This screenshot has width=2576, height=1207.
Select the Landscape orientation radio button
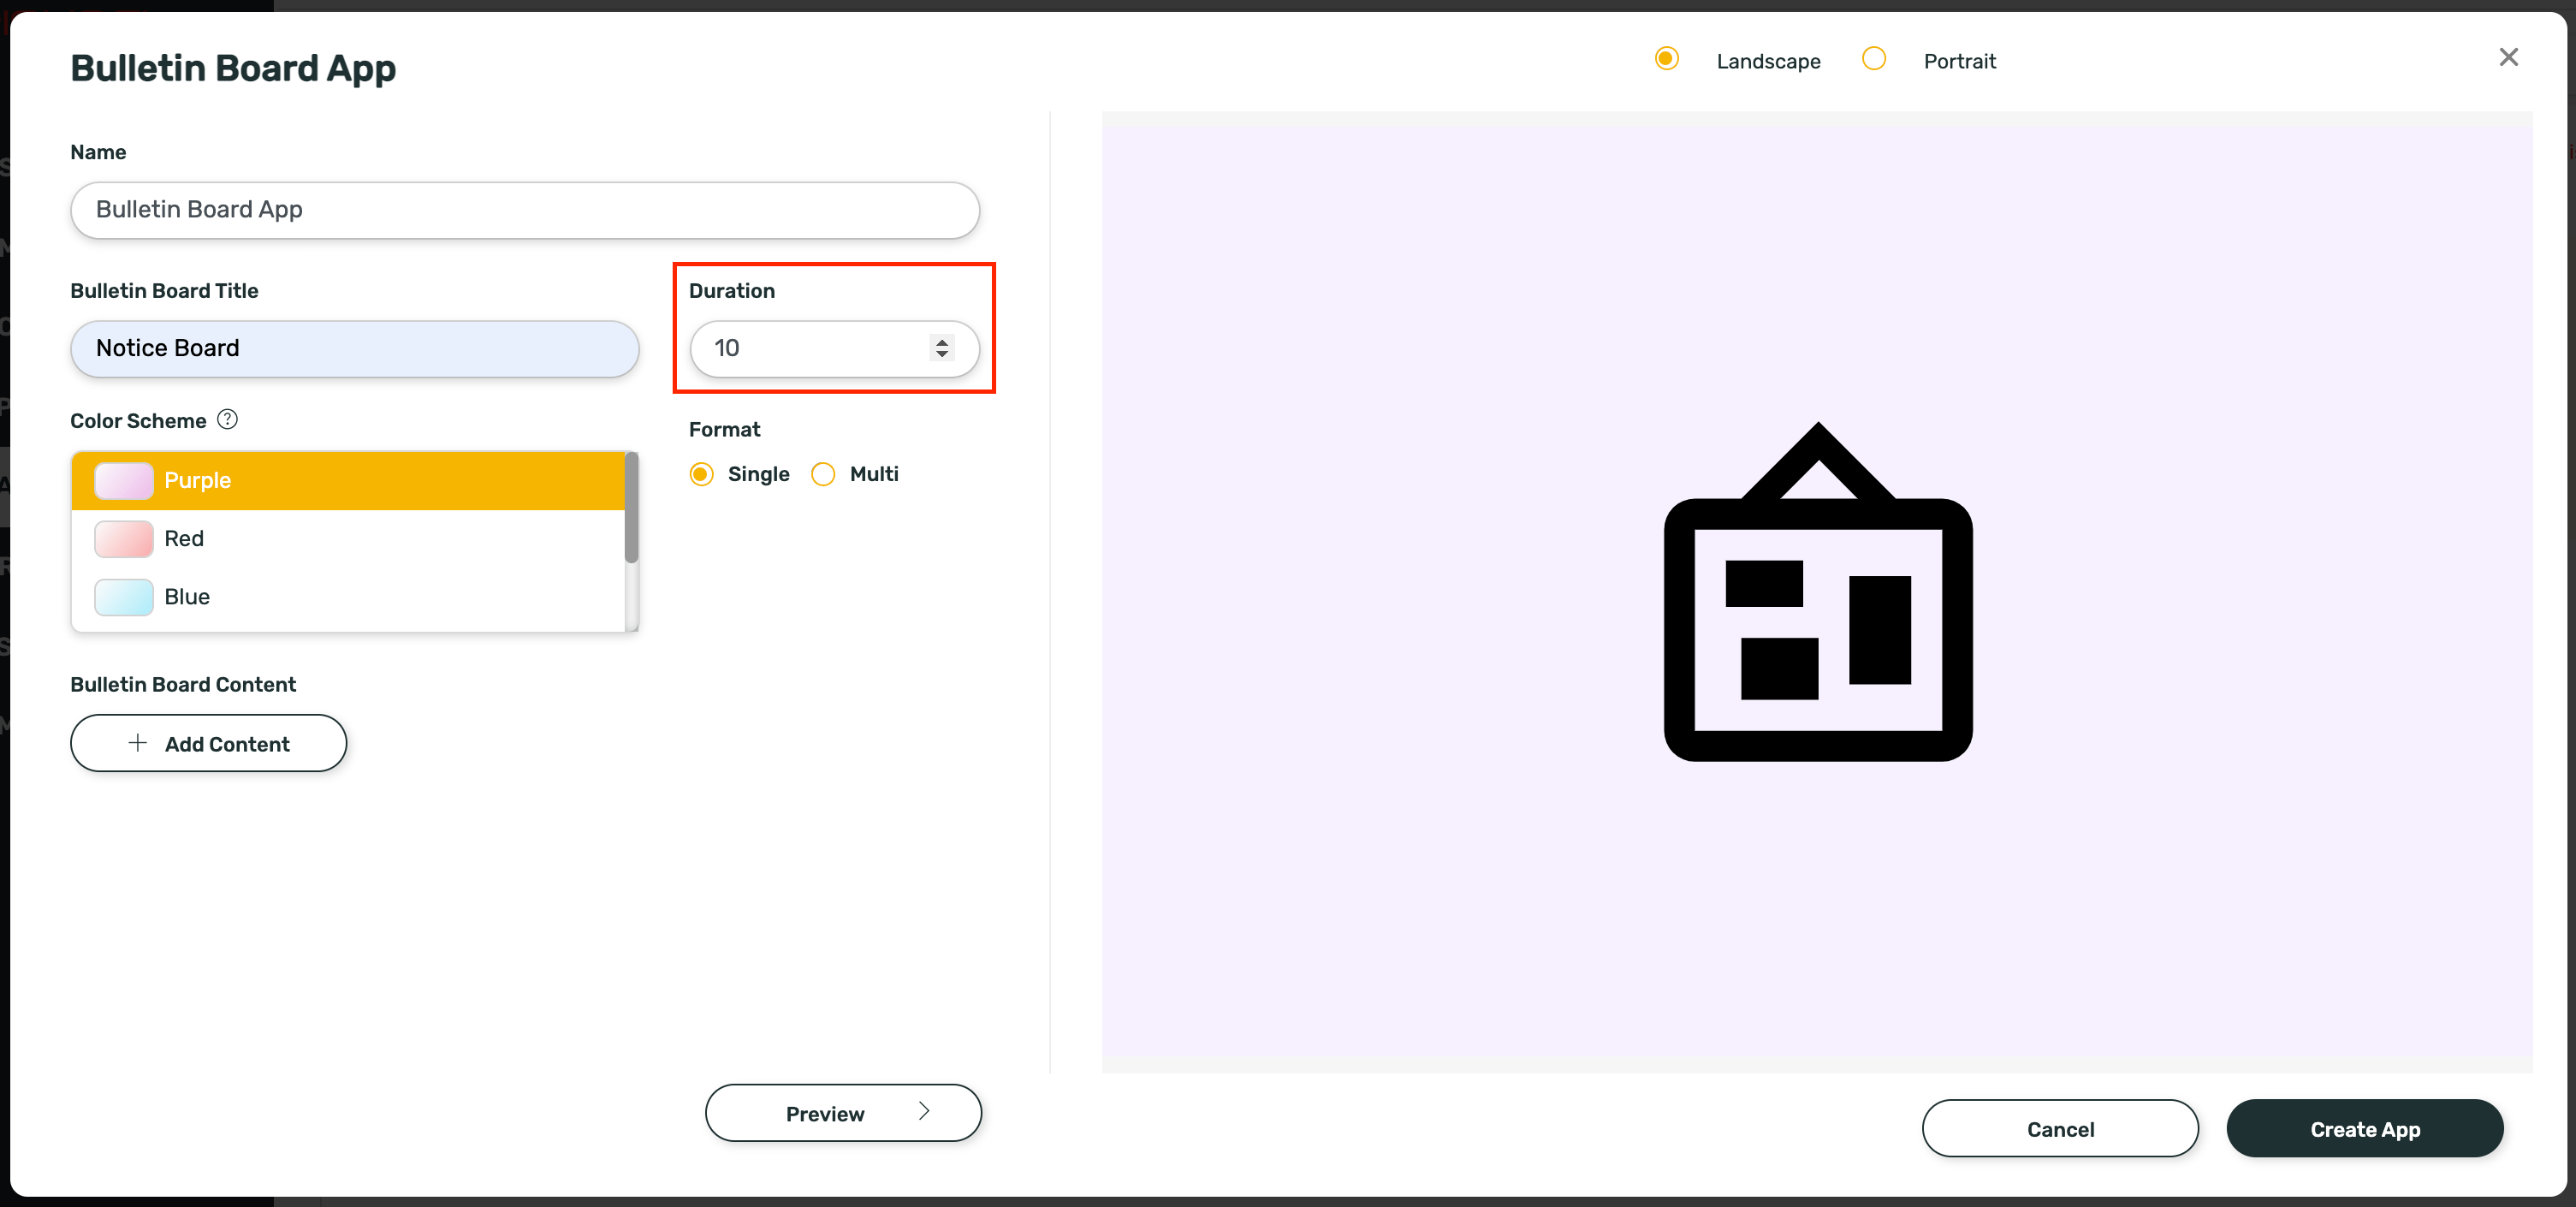pos(1666,59)
